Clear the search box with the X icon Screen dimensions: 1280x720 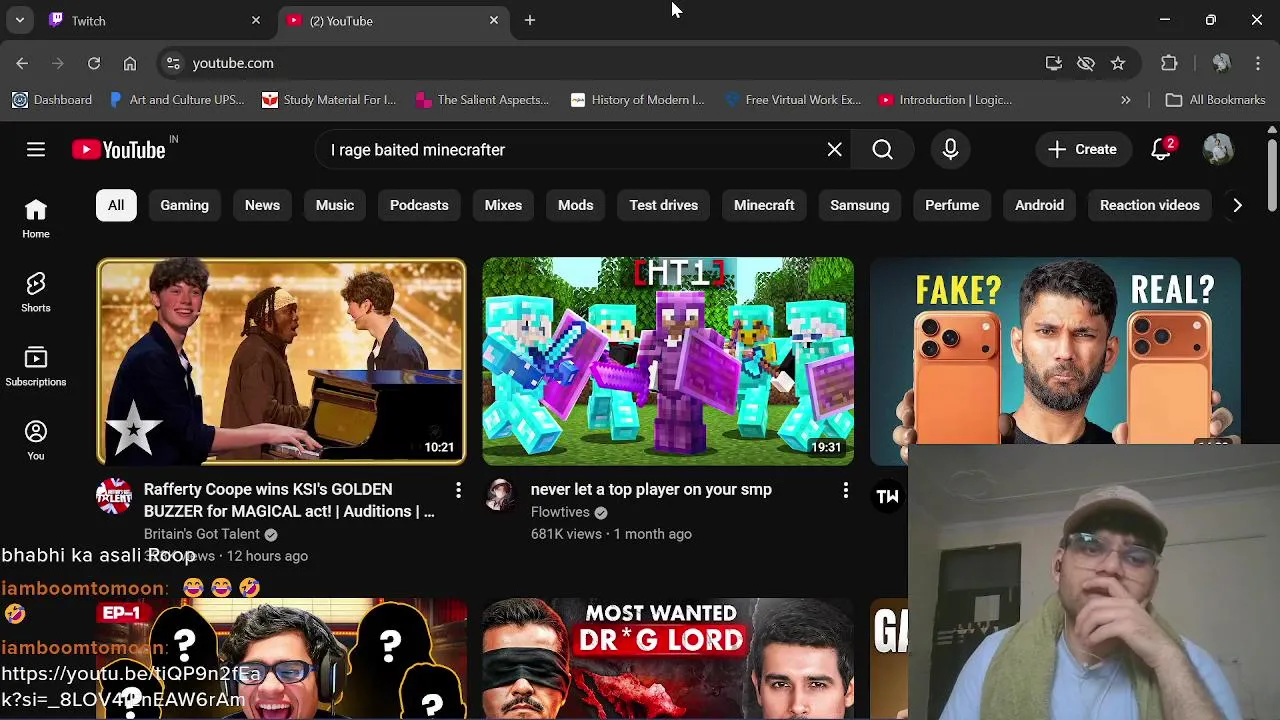[835, 150]
